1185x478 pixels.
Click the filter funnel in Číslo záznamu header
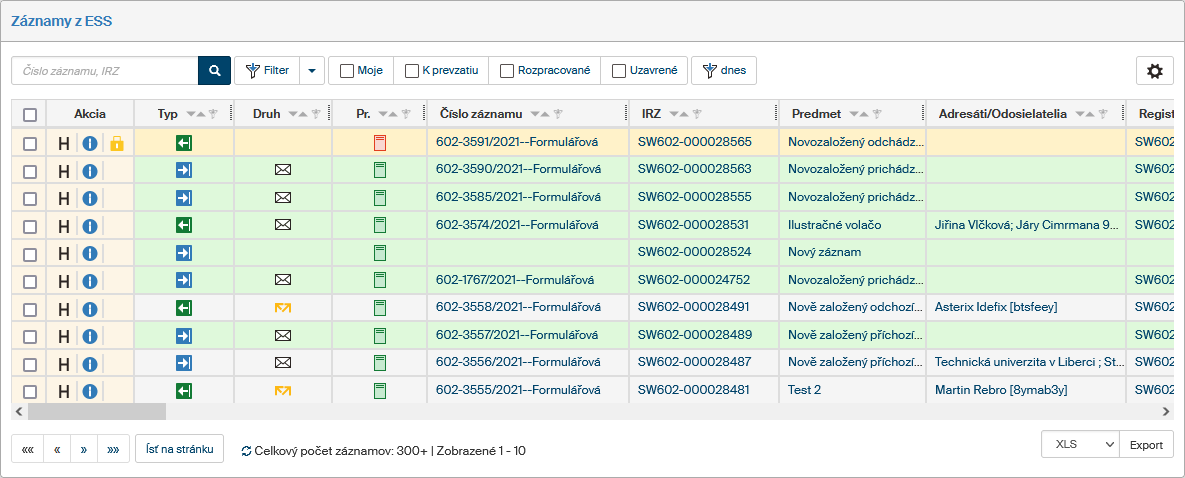559,114
